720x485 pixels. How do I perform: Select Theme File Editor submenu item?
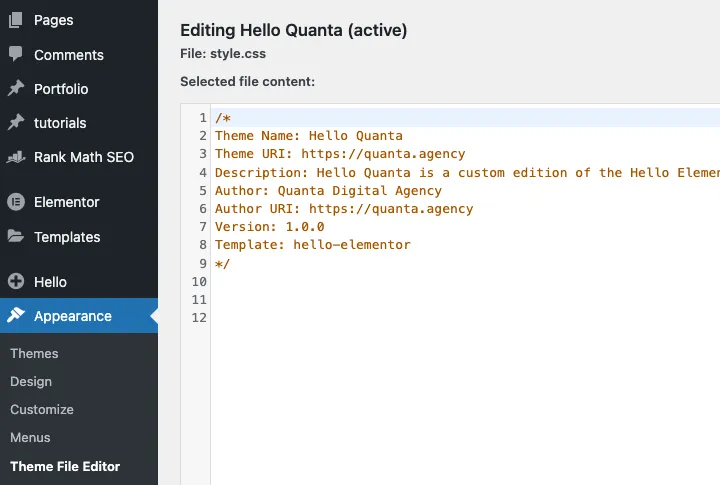[x=65, y=466]
